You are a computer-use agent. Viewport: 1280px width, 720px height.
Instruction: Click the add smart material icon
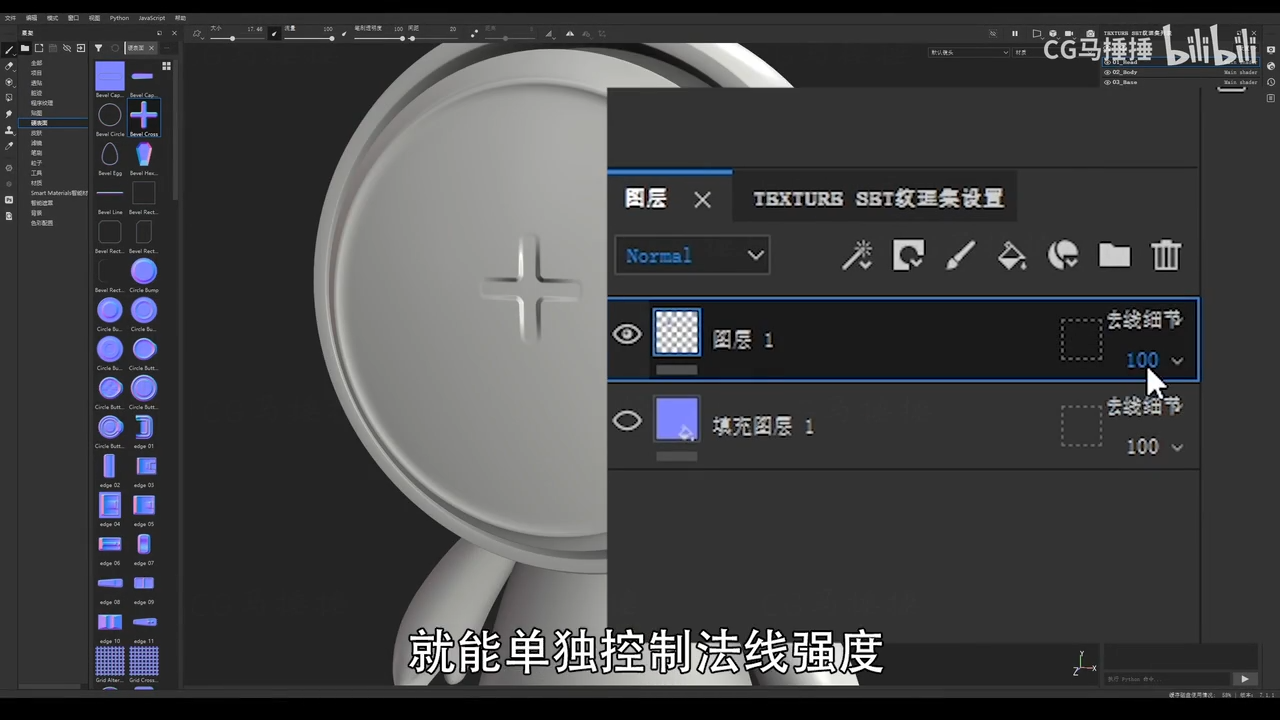1063,255
